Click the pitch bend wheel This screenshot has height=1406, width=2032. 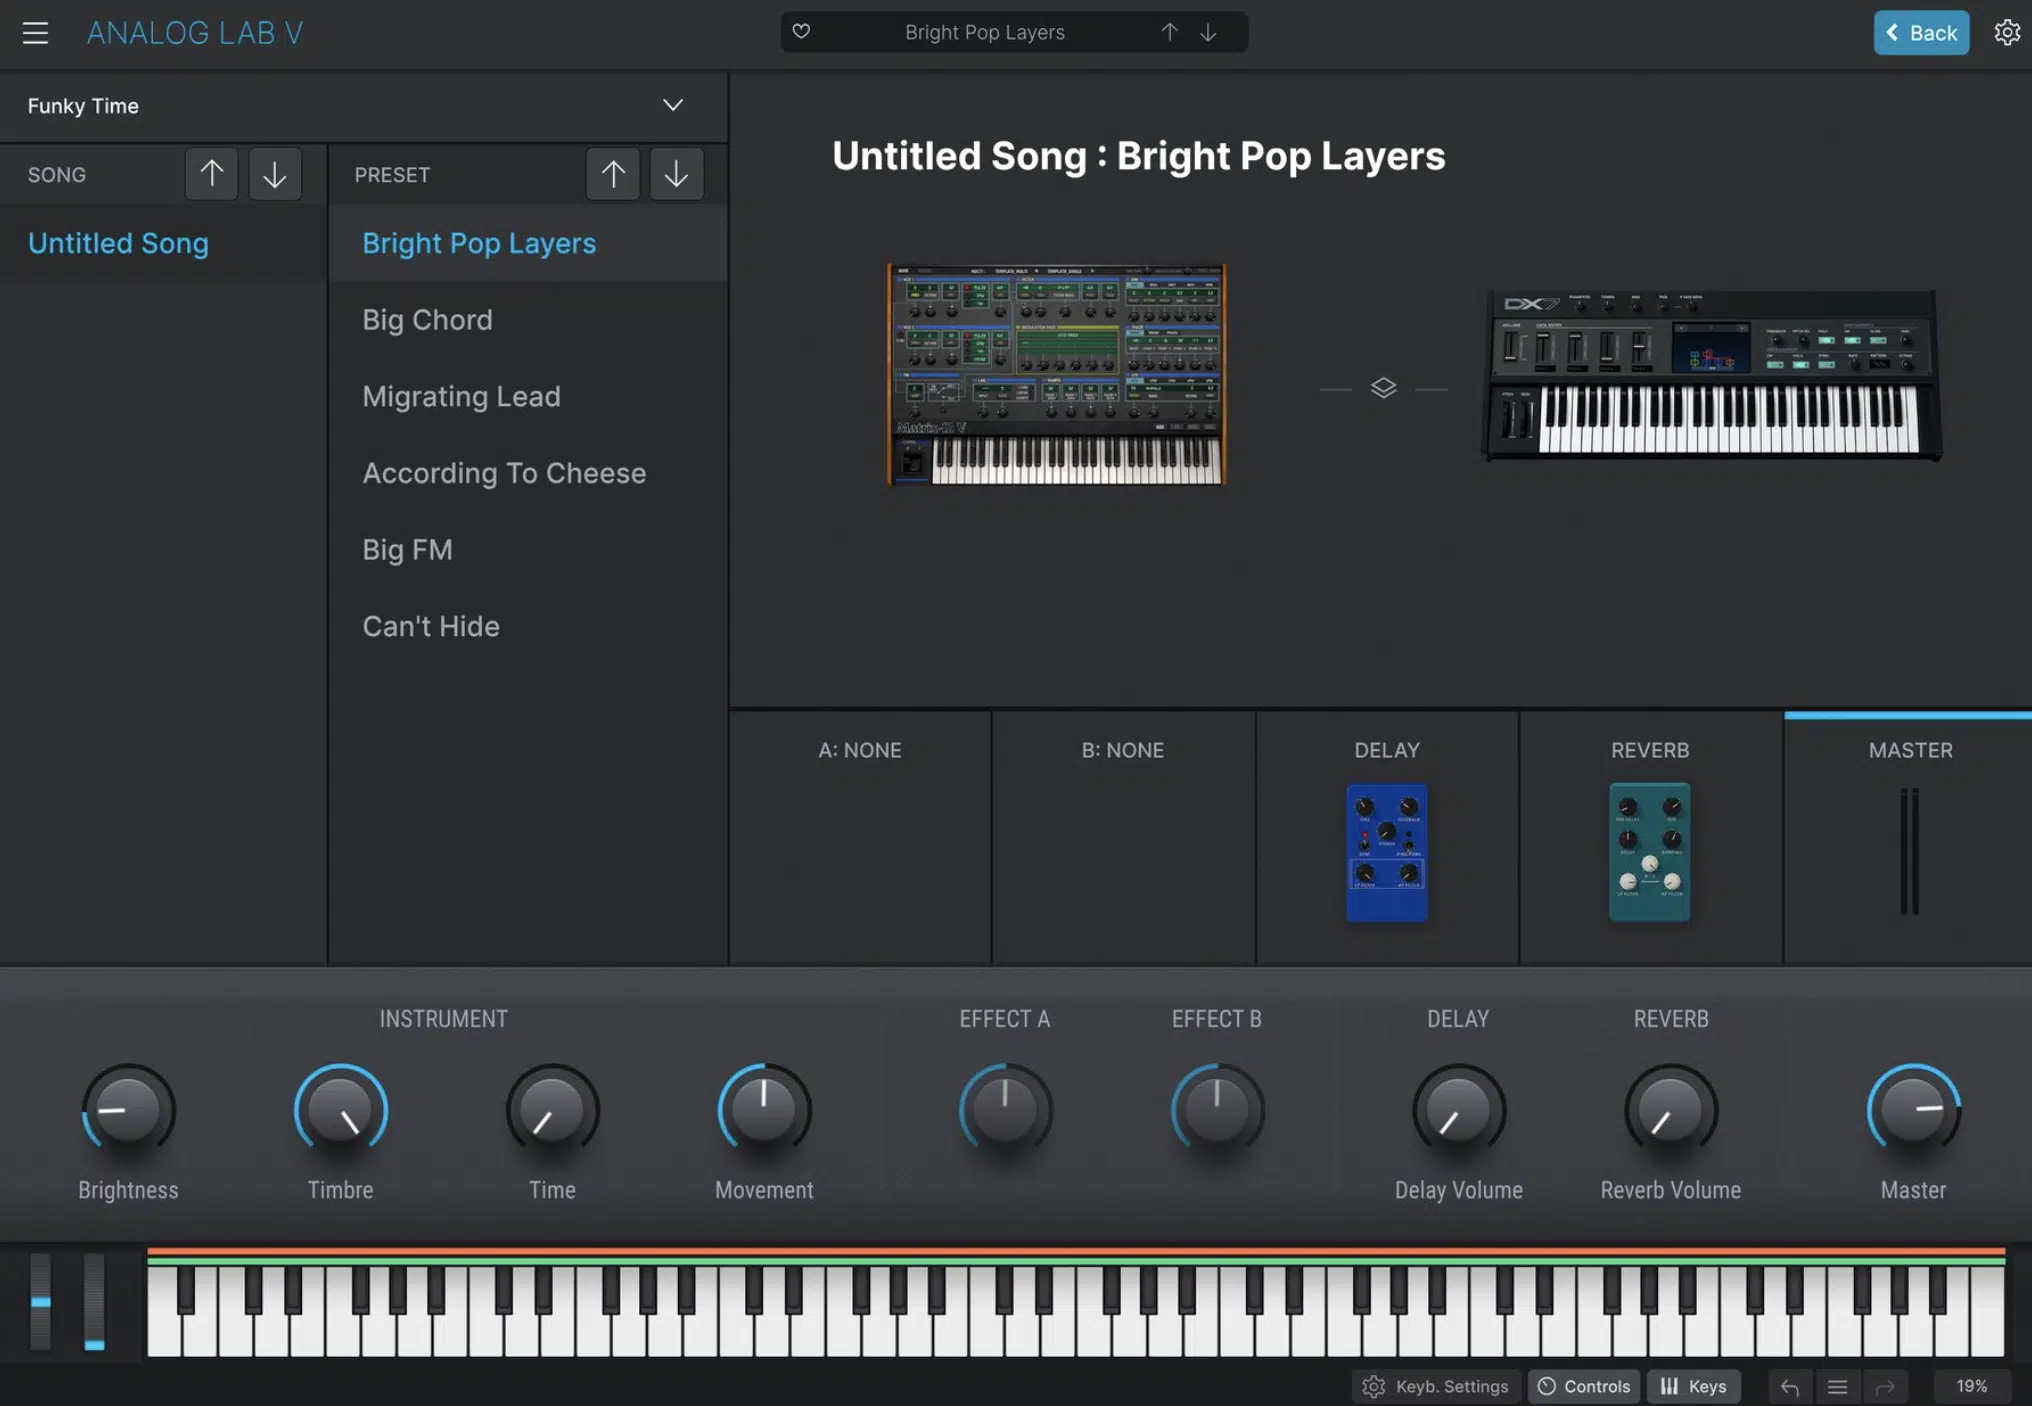pyautogui.click(x=40, y=1302)
